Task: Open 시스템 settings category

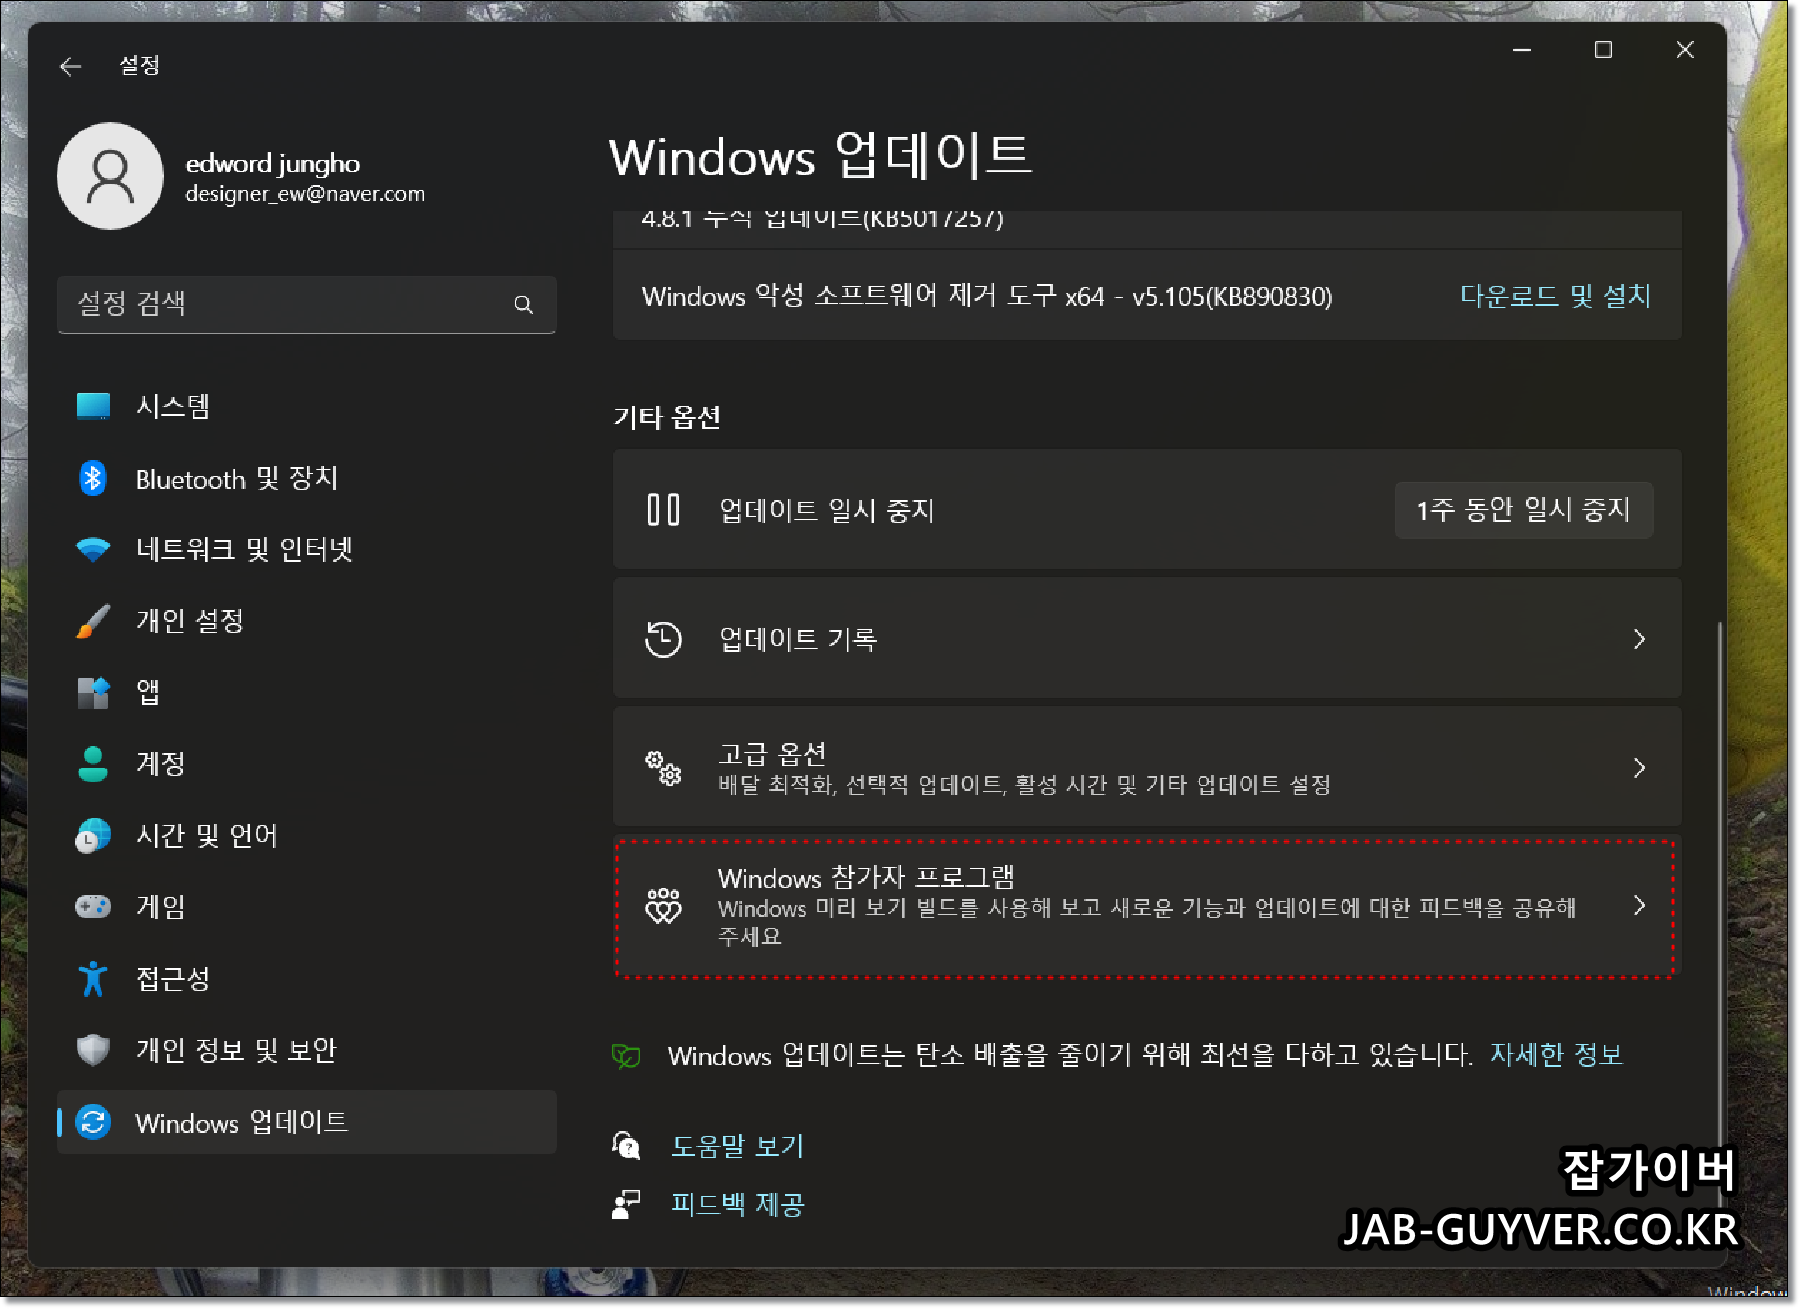Action: point(307,406)
